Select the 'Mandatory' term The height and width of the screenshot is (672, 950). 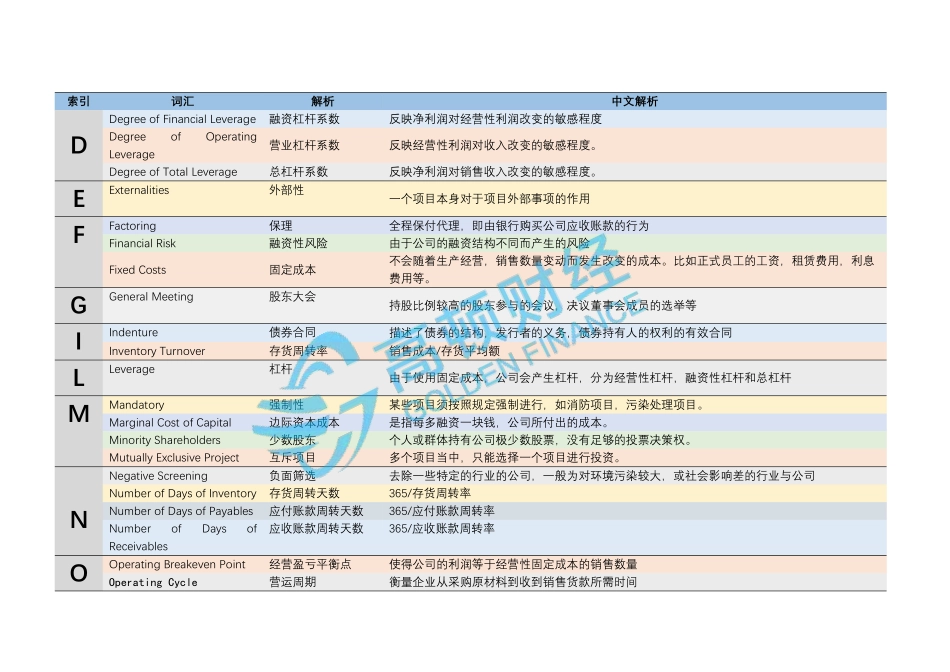click(137, 405)
